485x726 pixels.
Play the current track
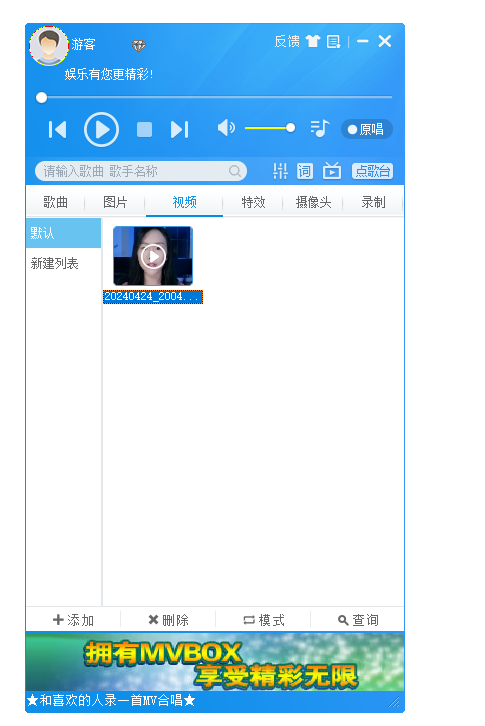[x=101, y=129]
